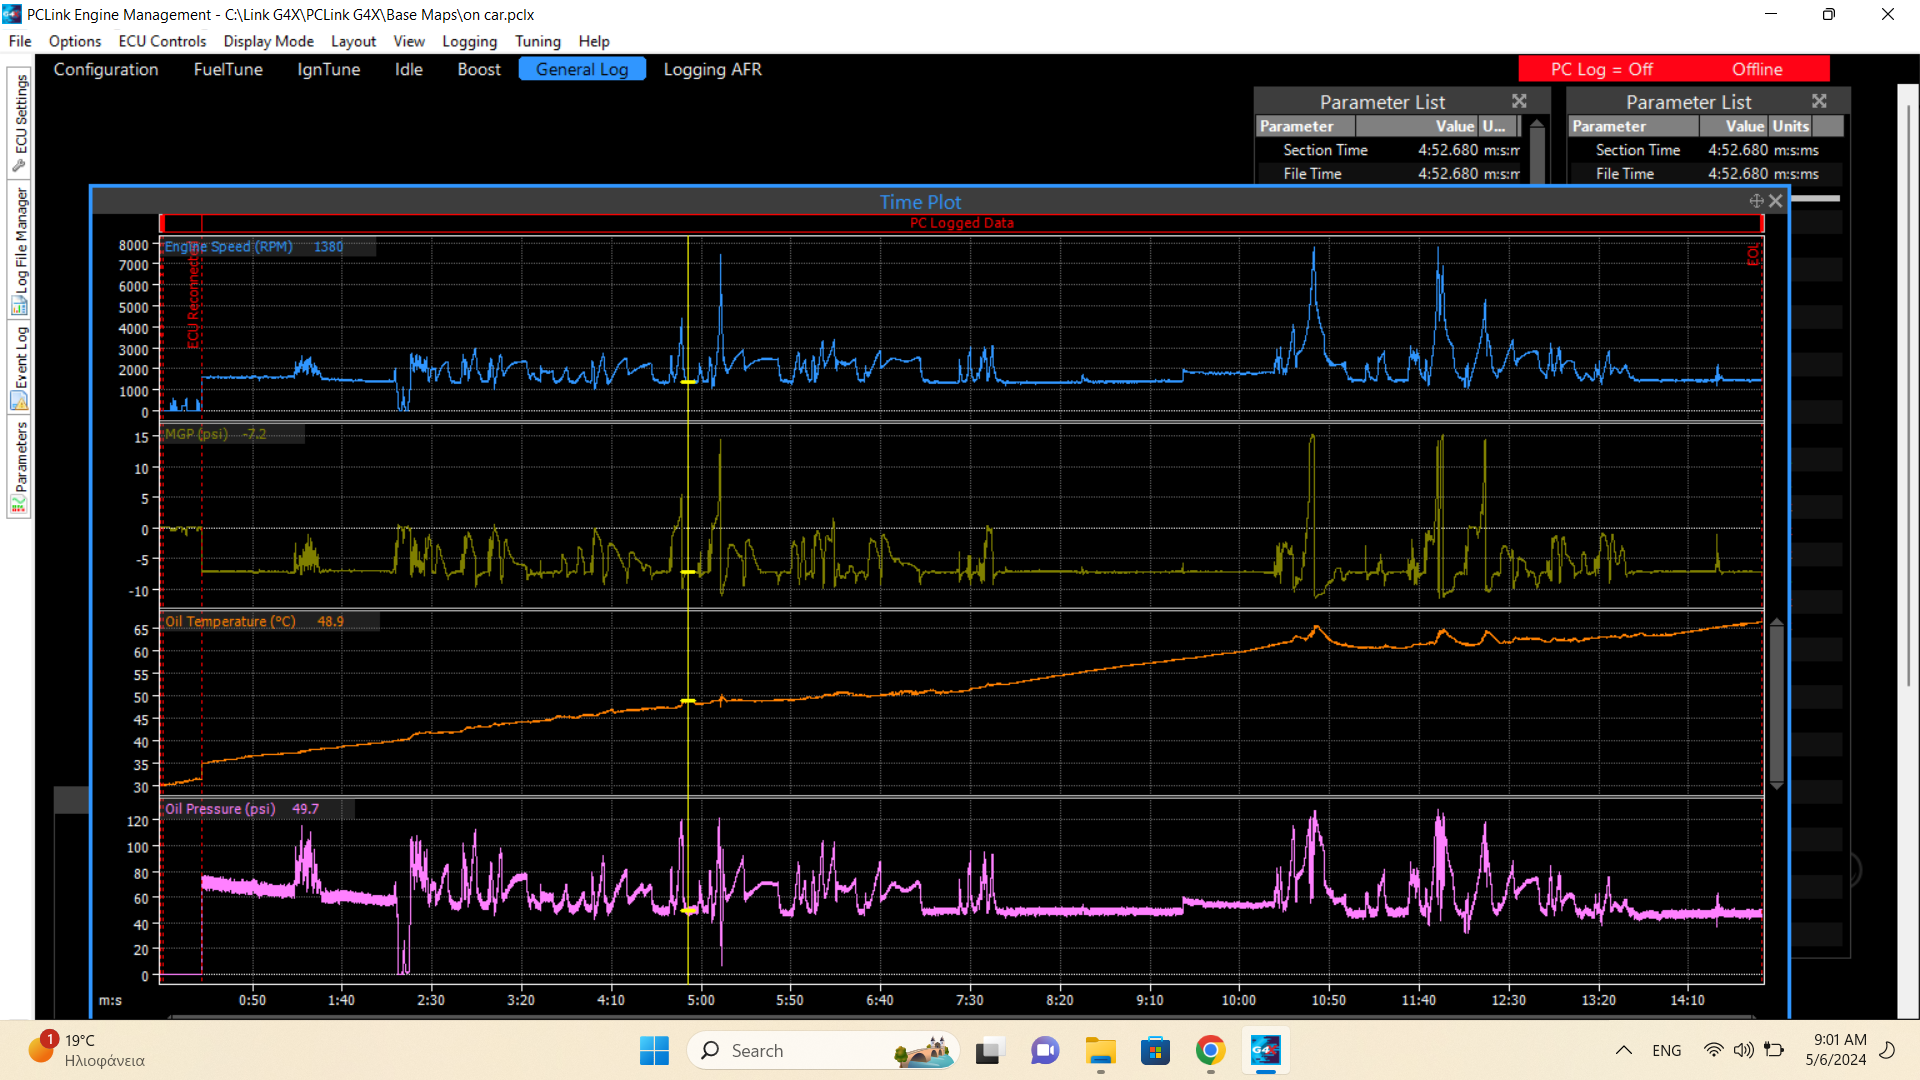The image size is (1920, 1080).
Task: Toggle the PC Log = Off status indicator
Action: [1601, 69]
